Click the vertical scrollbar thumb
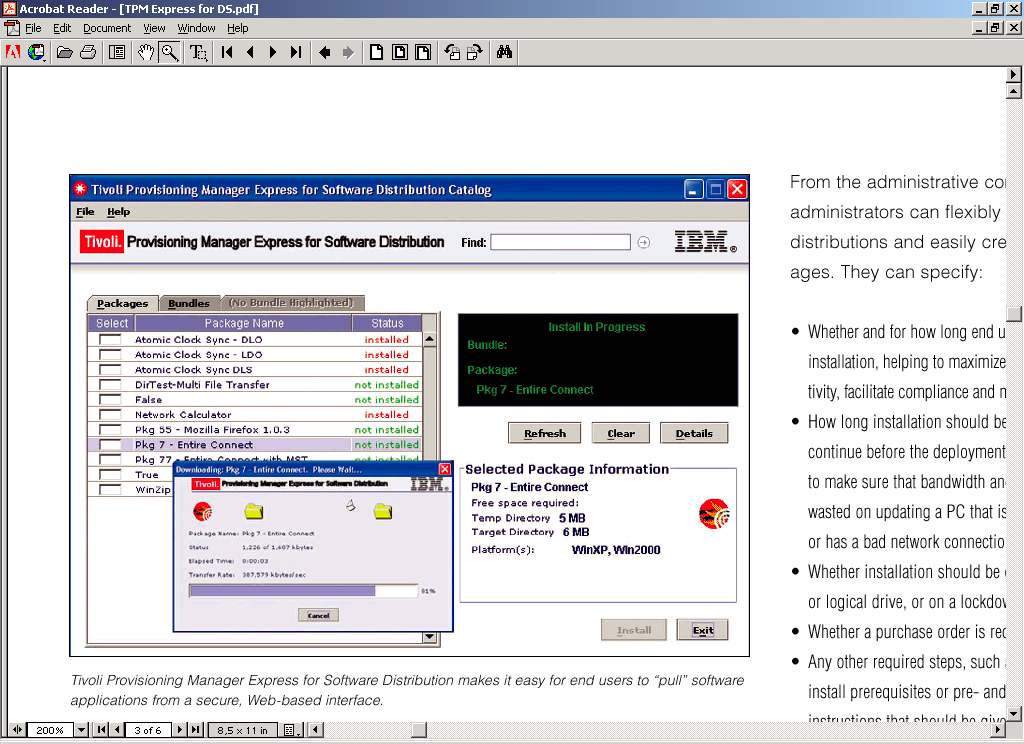Image resolution: width=1024 pixels, height=744 pixels. click(x=1014, y=314)
